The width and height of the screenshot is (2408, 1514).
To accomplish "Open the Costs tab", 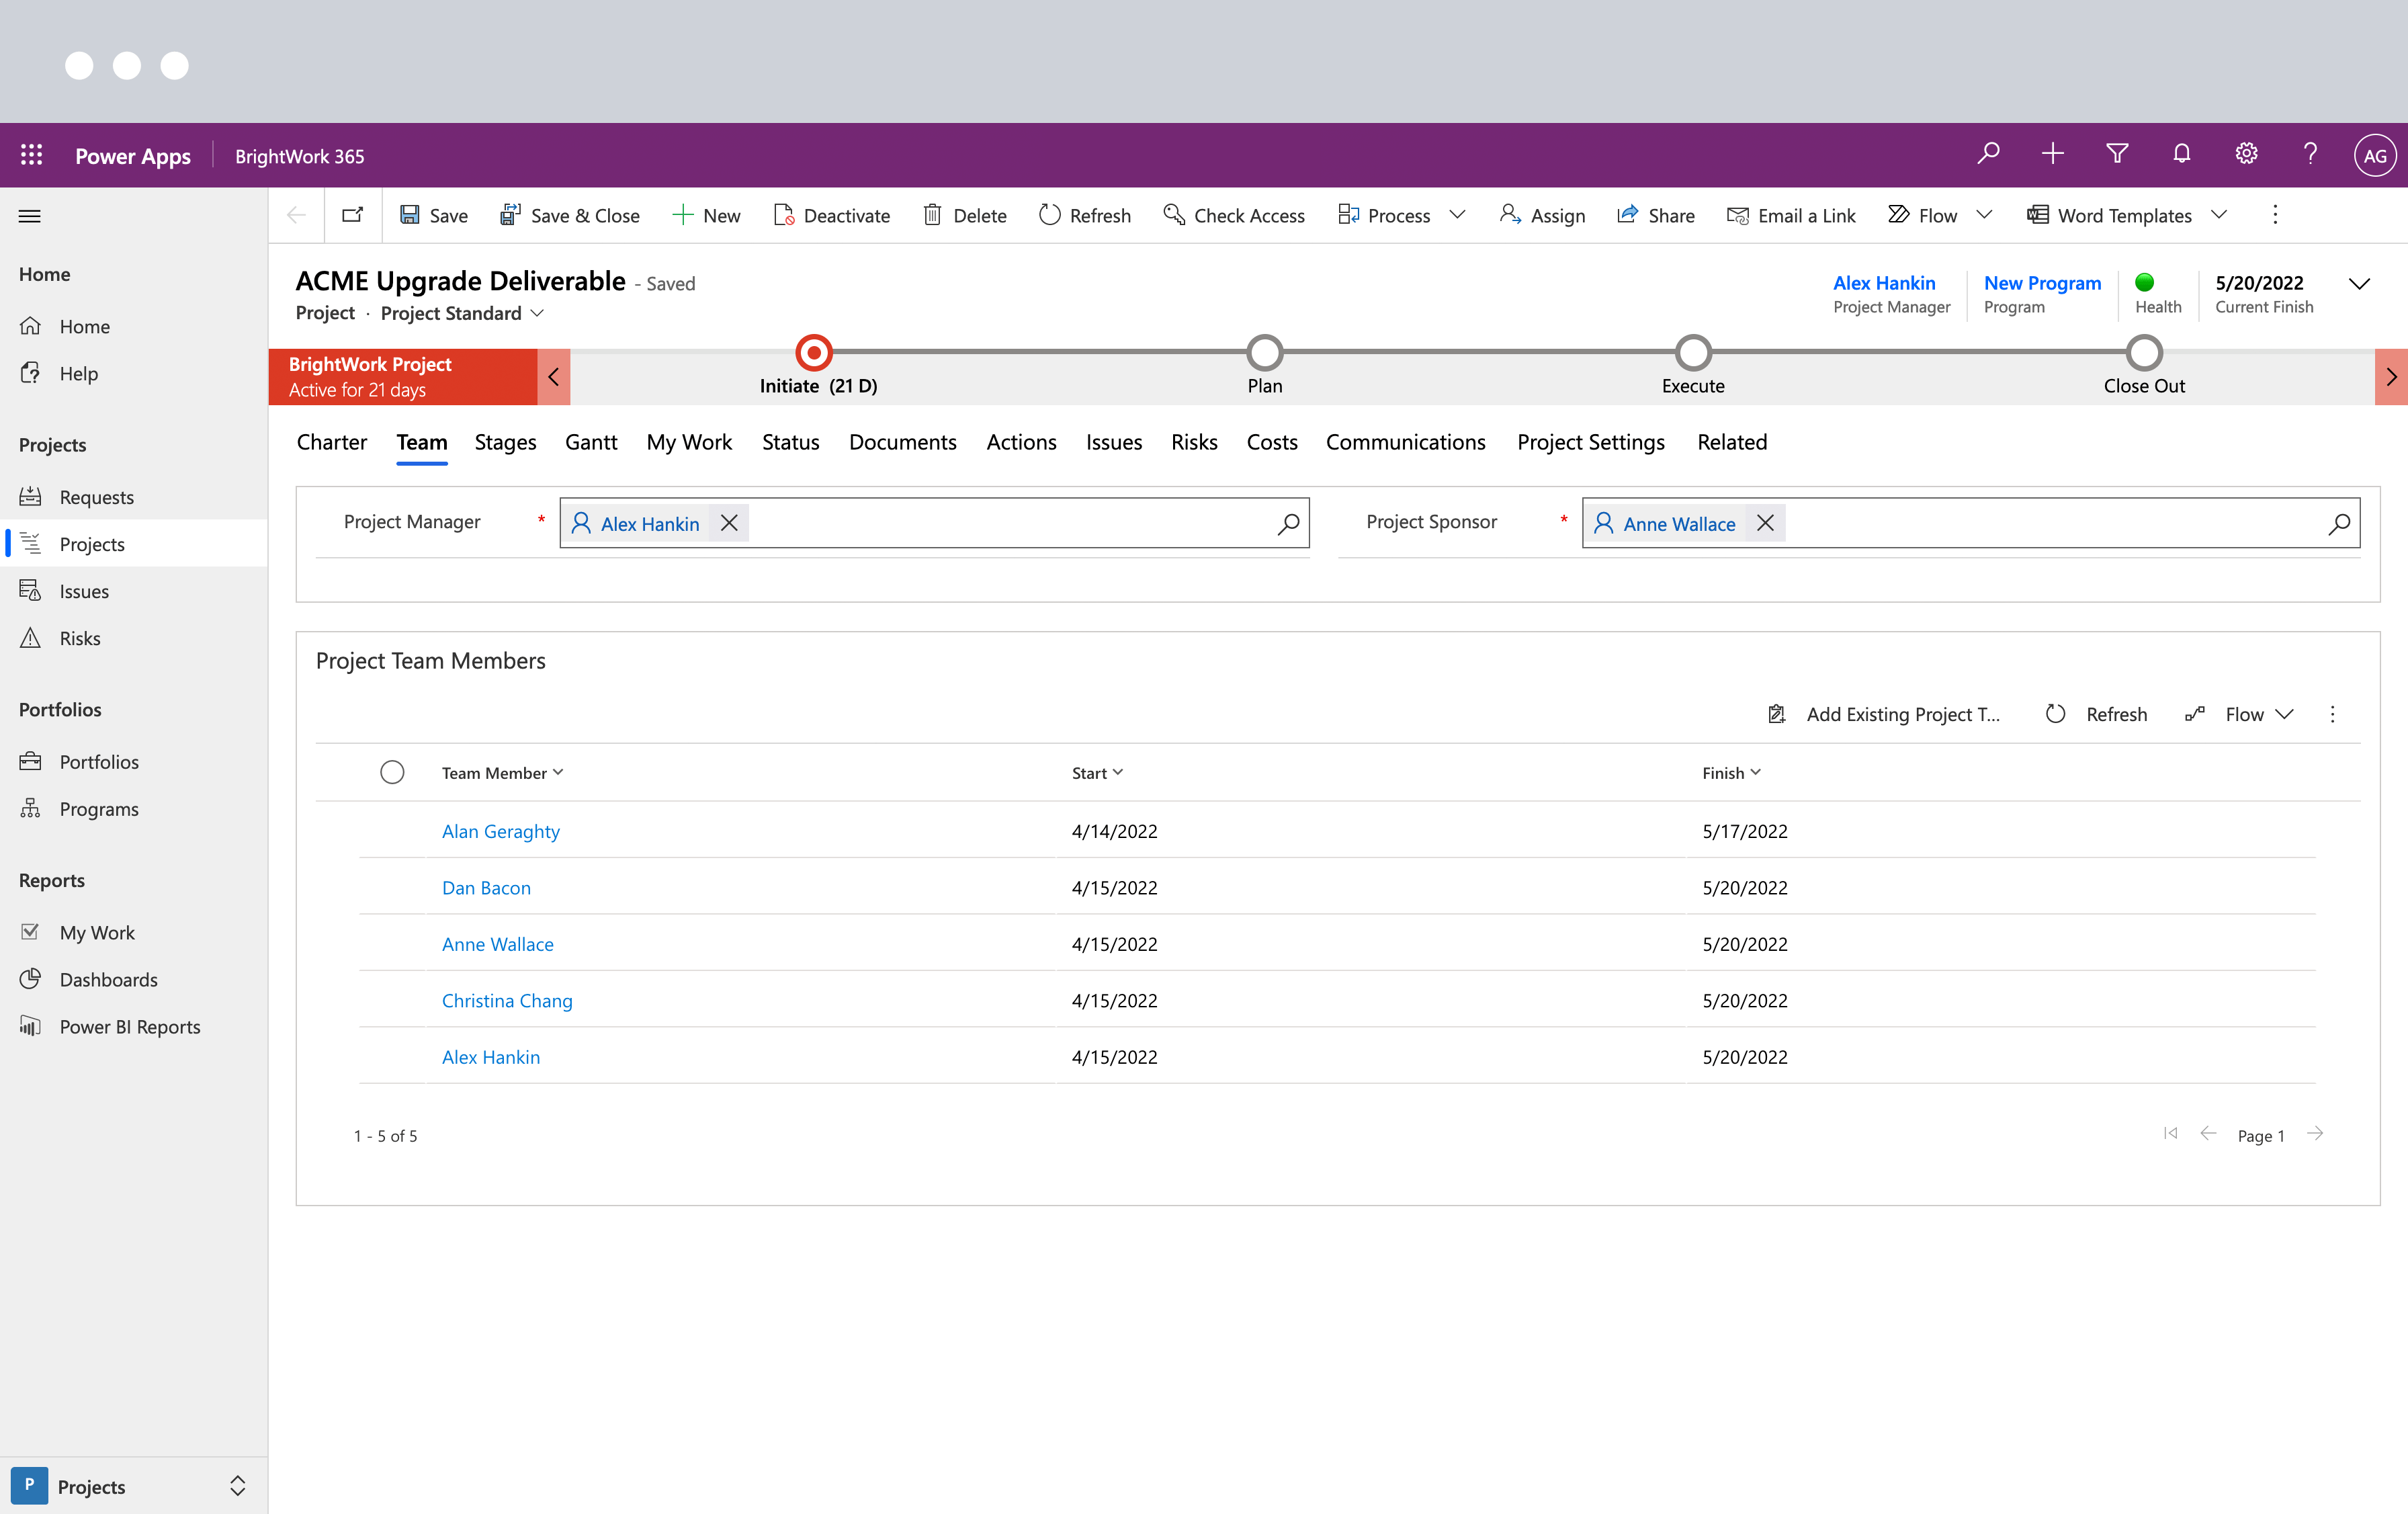I will (1271, 442).
